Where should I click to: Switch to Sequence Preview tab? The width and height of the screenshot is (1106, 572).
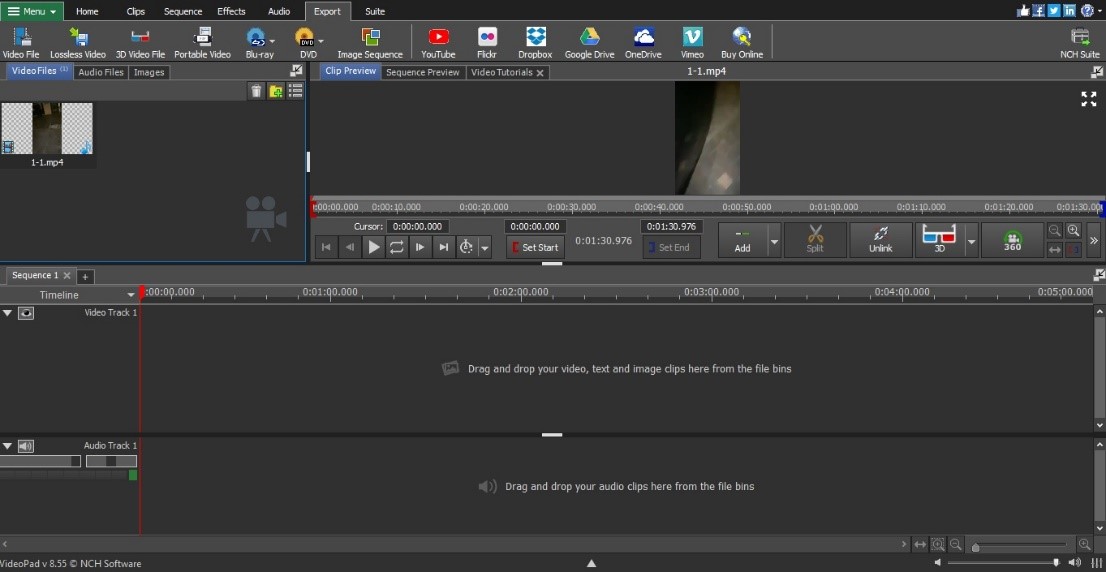pos(423,72)
